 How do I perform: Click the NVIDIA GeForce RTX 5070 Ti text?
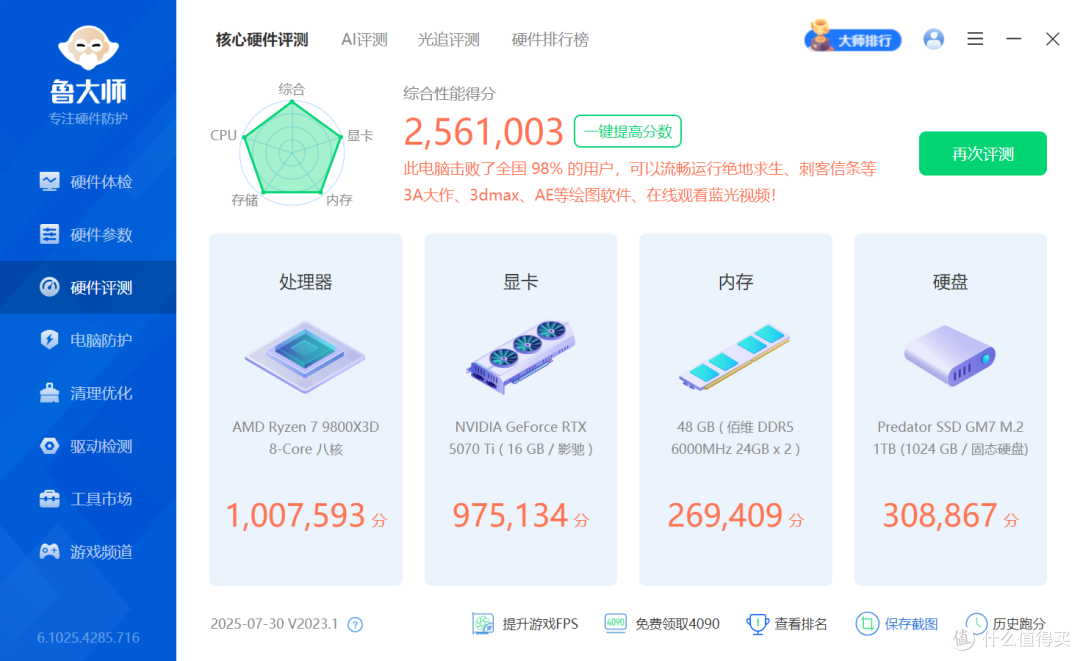(x=521, y=438)
